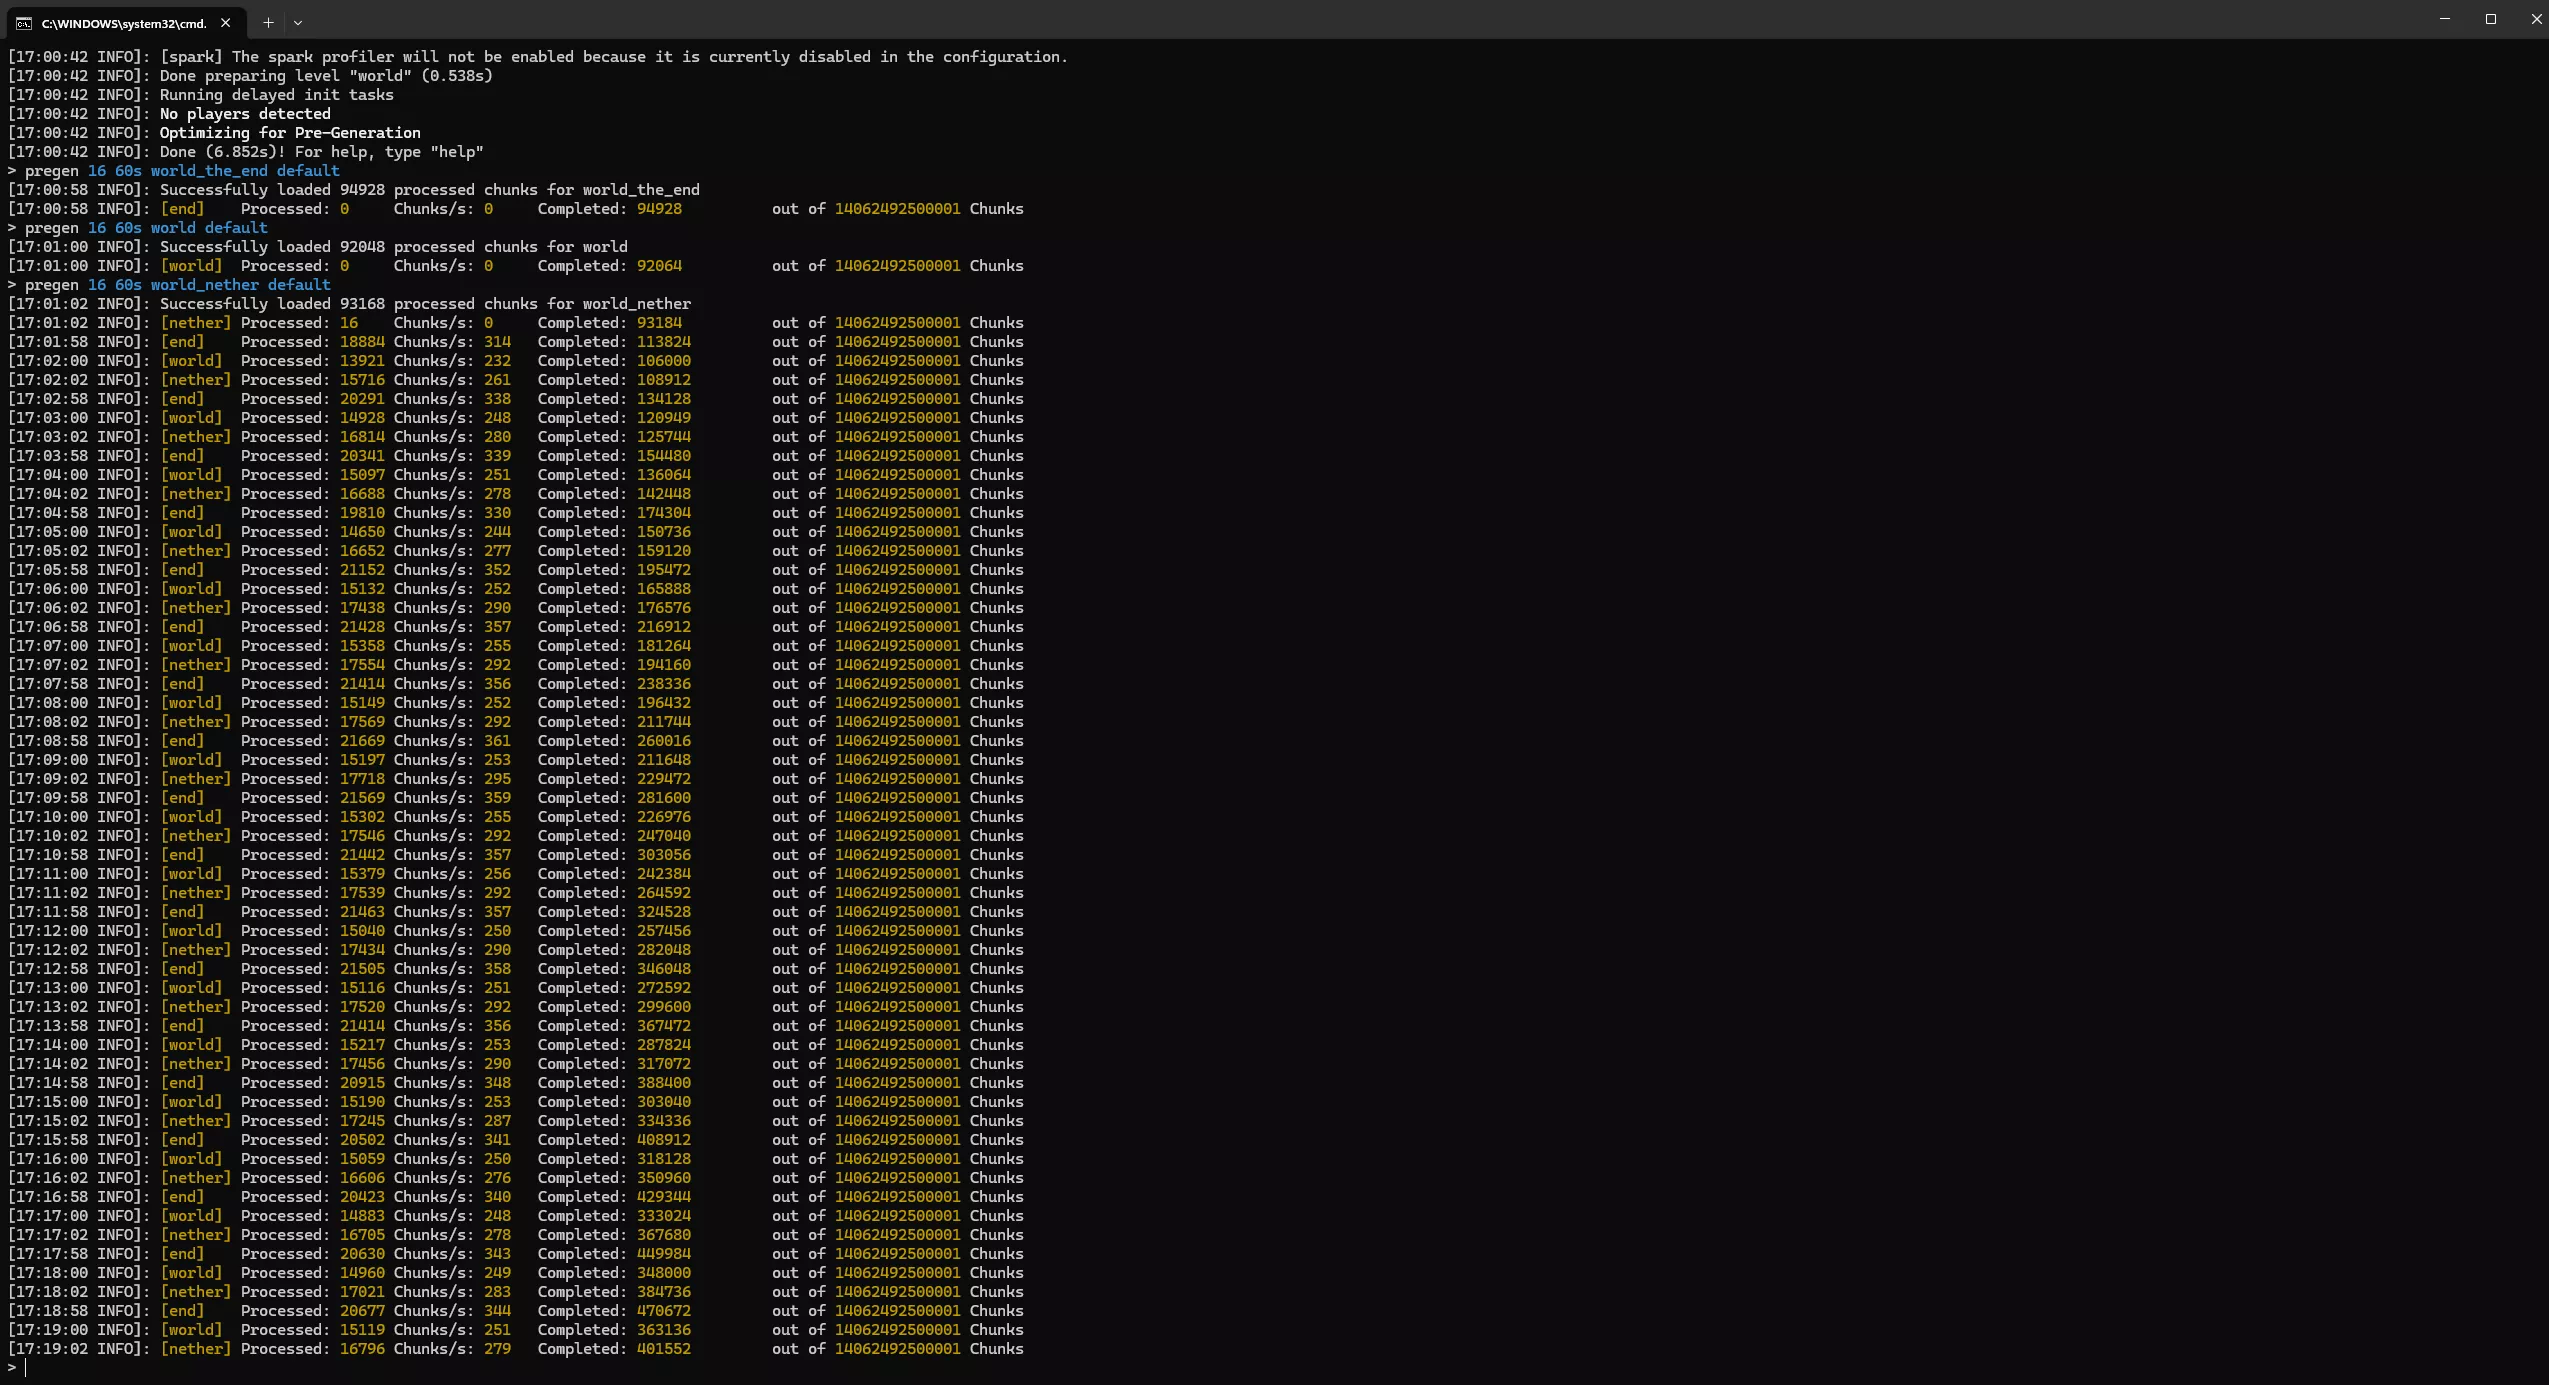Click Completed value 281600 at 17:09:58

pyautogui.click(x=664, y=798)
